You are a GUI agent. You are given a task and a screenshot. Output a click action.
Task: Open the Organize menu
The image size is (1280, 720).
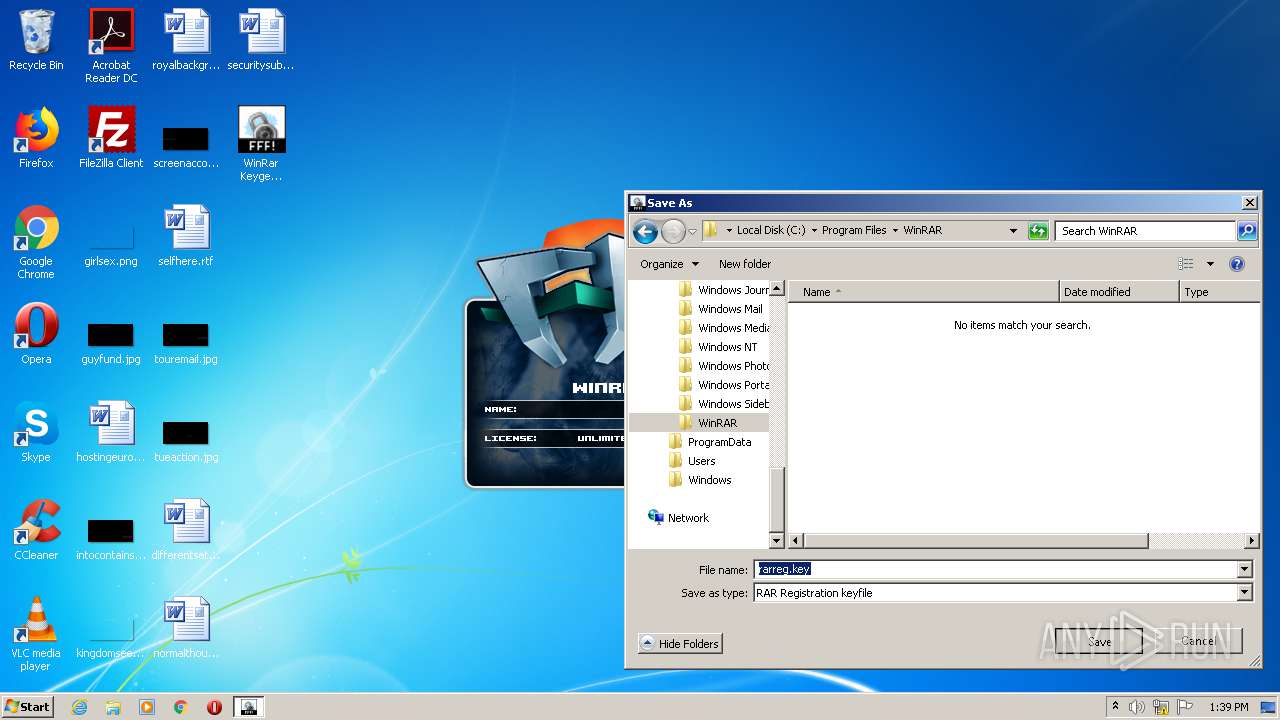[669, 264]
